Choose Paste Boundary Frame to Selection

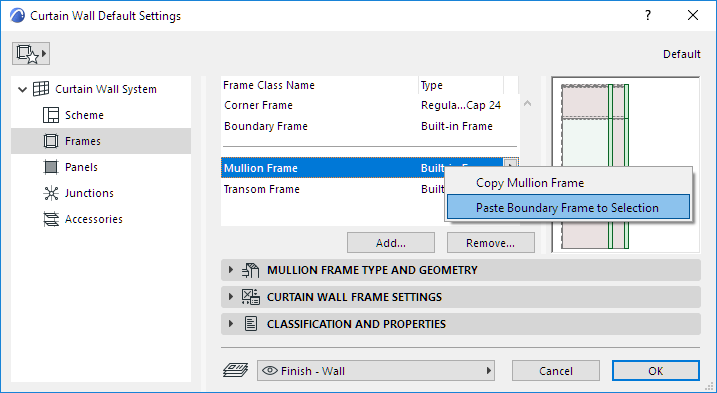568,208
